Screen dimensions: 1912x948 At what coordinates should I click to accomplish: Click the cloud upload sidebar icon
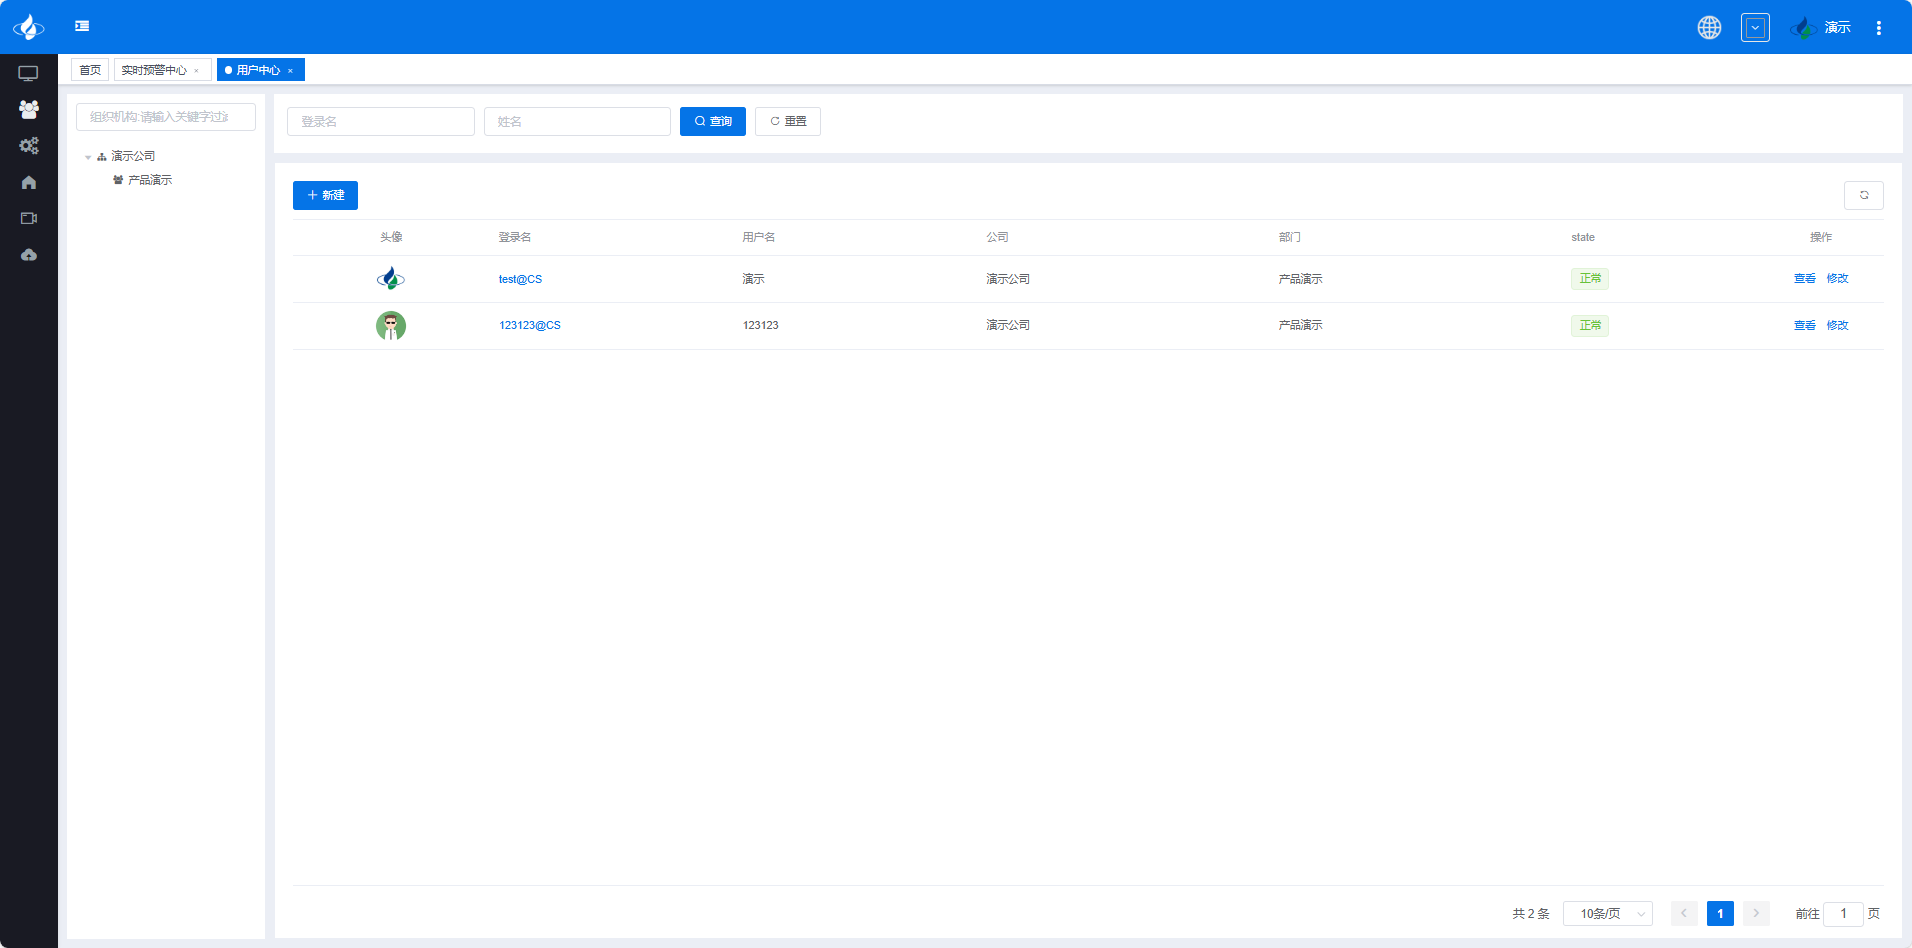click(x=28, y=255)
